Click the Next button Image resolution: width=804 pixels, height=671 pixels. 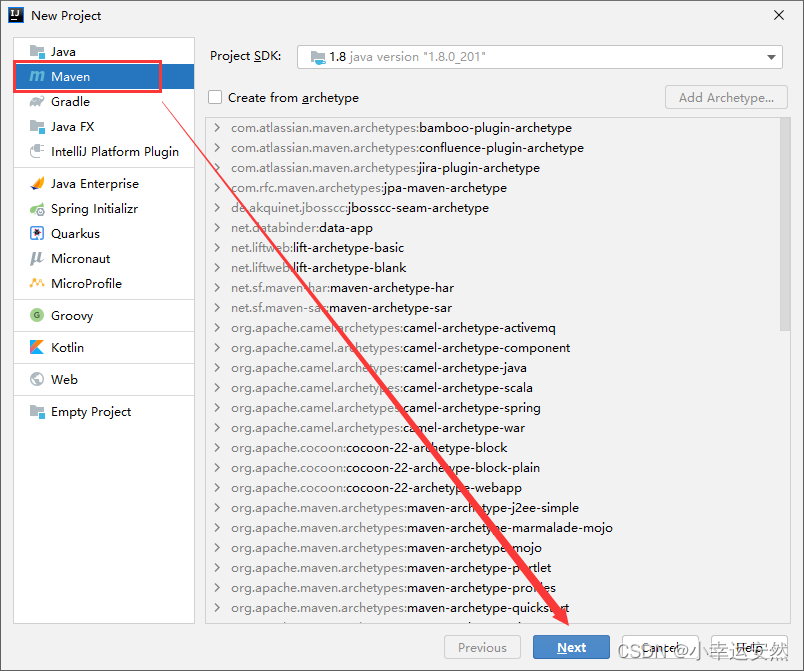(571, 647)
